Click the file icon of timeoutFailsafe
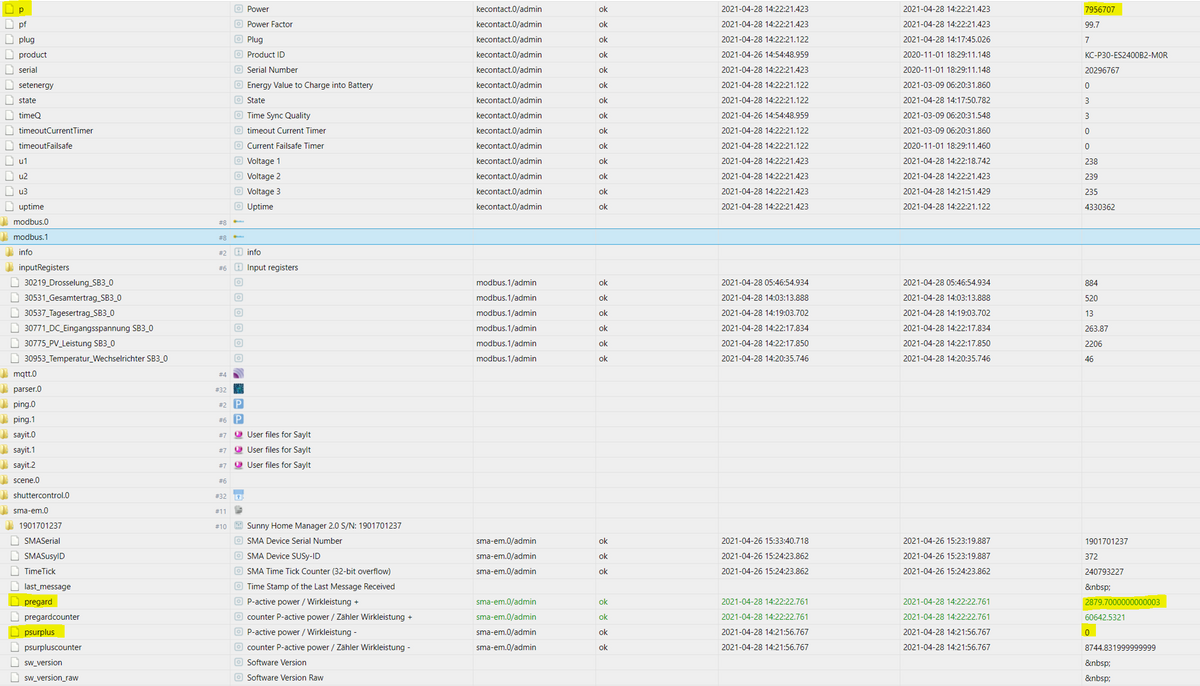The width and height of the screenshot is (1200, 686). pyautogui.click(x=9, y=146)
